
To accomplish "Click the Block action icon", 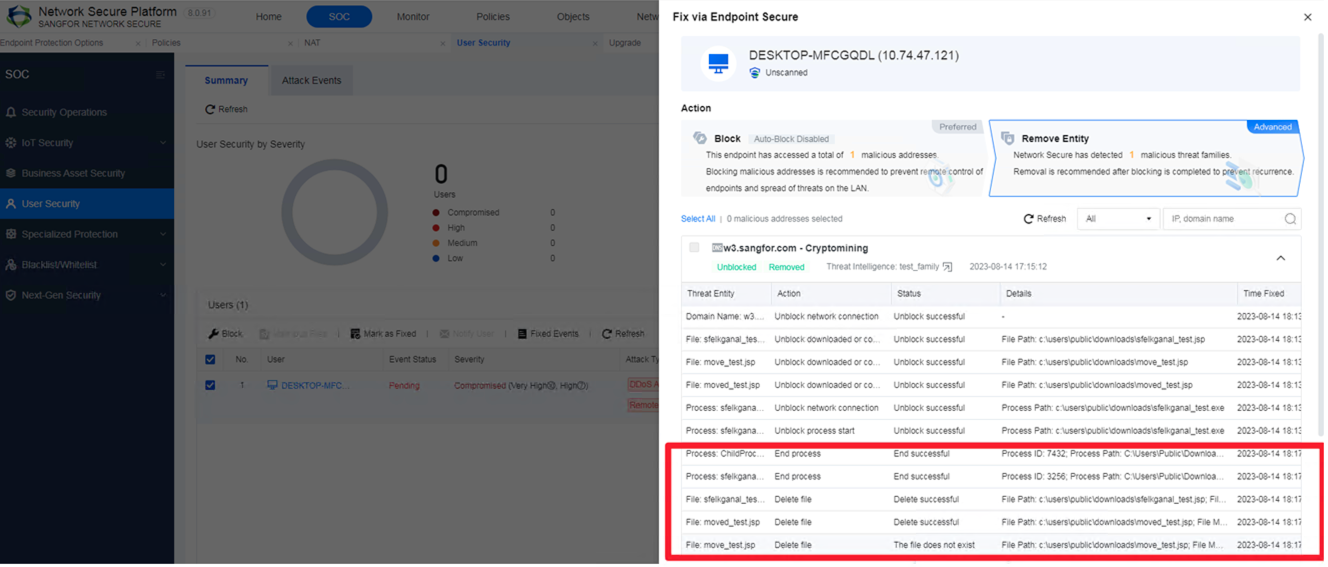I will (700, 138).
